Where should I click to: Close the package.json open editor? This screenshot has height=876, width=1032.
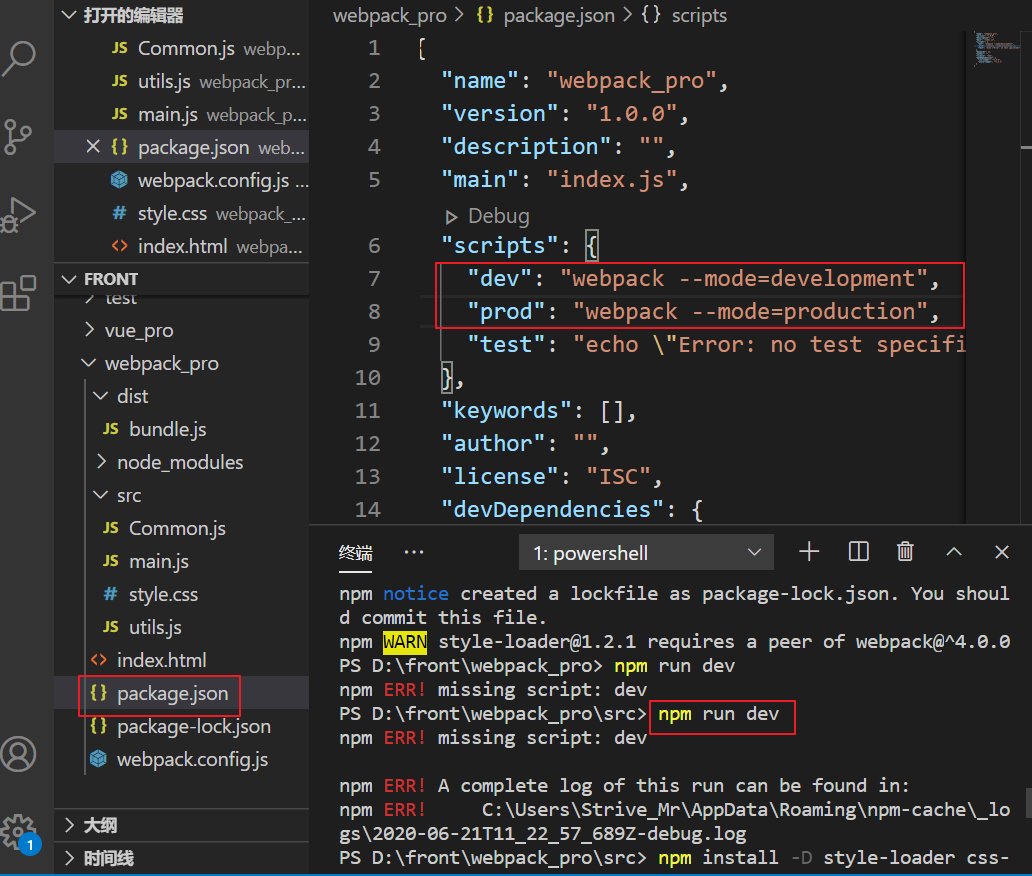tap(93, 147)
